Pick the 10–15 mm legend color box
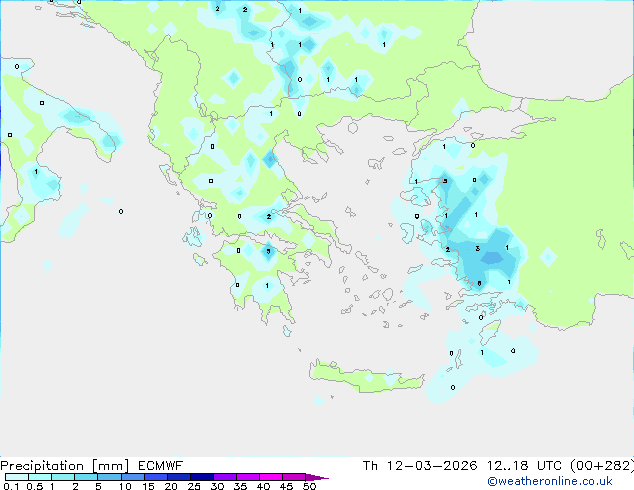 tap(133, 477)
